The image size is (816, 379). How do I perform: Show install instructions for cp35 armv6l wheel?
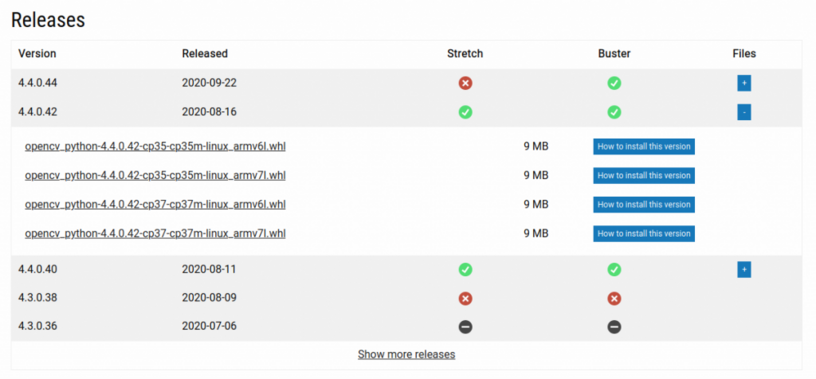click(x=644, y=147)
